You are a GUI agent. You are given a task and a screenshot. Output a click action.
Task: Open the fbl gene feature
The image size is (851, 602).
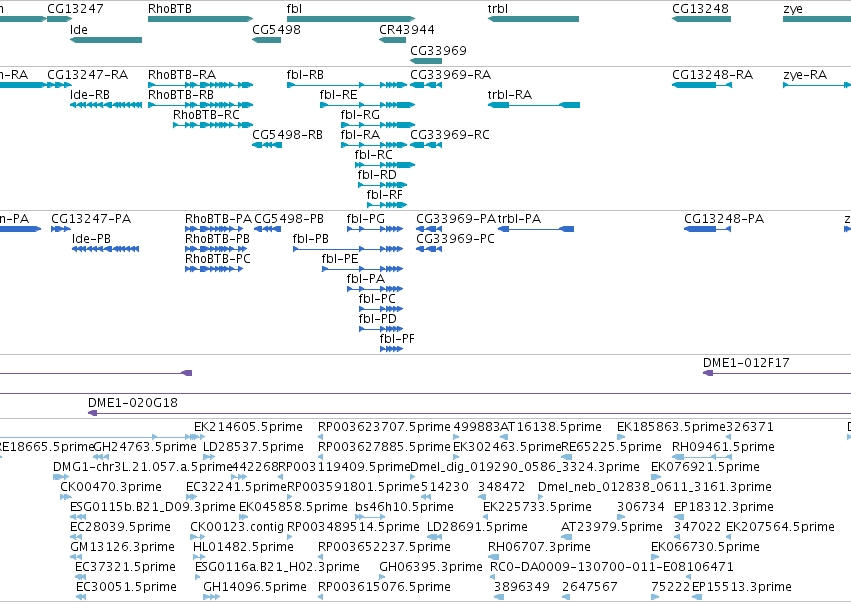coord(351,19)
